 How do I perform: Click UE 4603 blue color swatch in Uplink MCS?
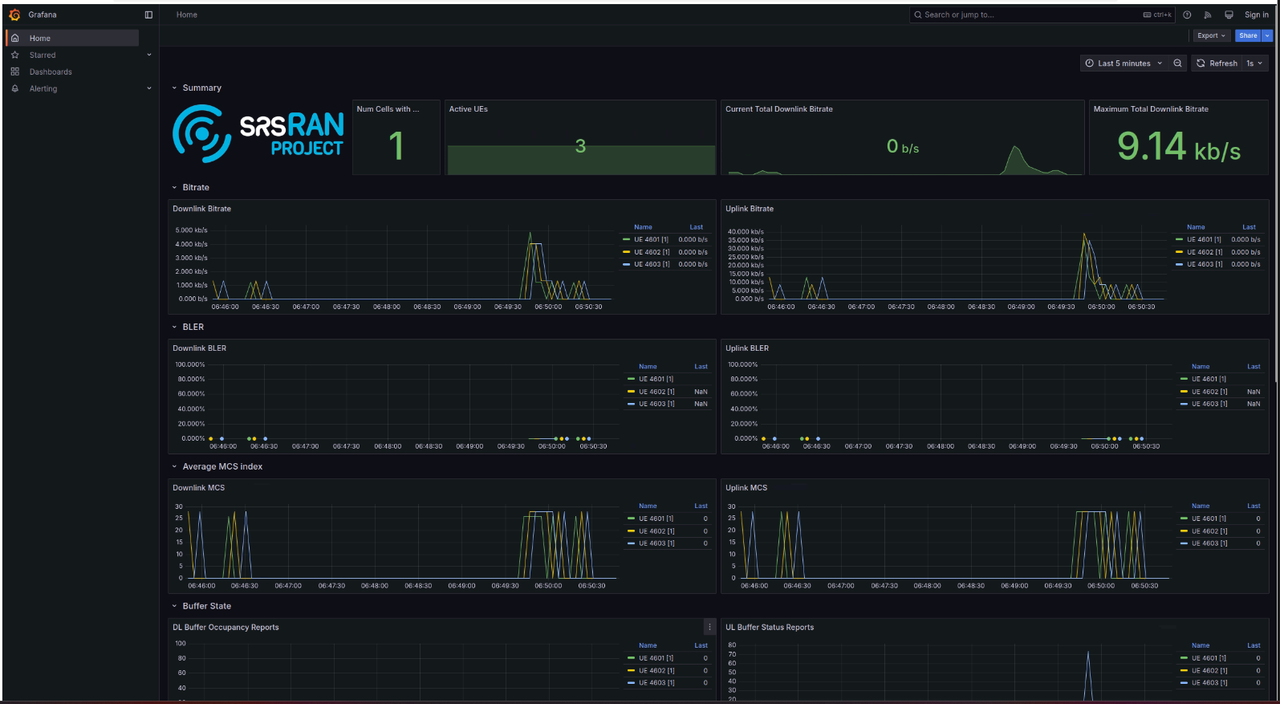tap(1184, 543)
